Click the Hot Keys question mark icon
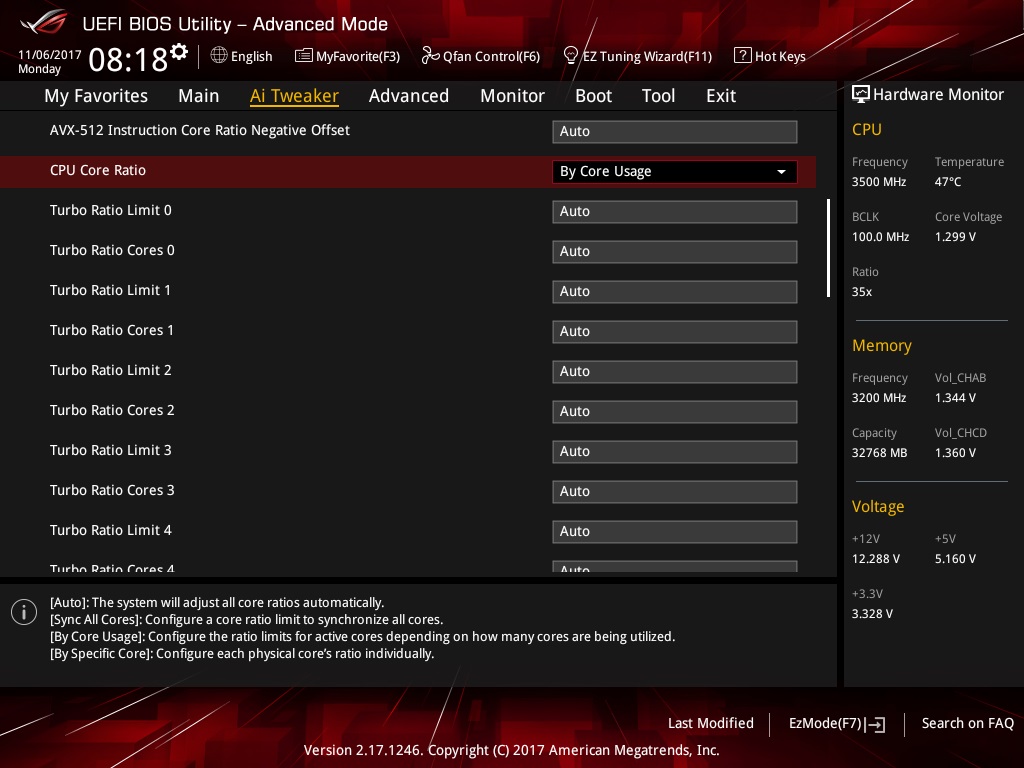This screenshot has height=768, width=1024. click(x=743, y=56)
